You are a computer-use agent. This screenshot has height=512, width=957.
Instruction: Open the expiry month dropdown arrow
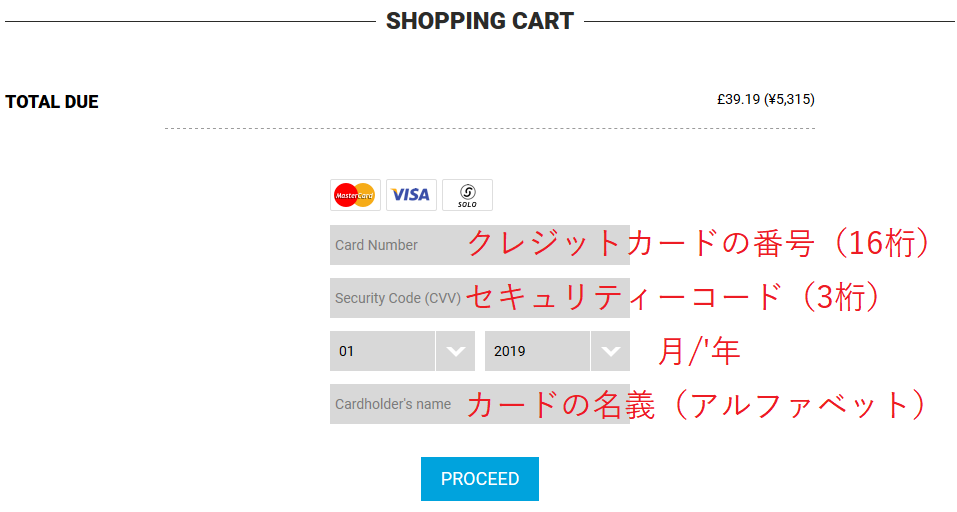[x=455, y=351]
